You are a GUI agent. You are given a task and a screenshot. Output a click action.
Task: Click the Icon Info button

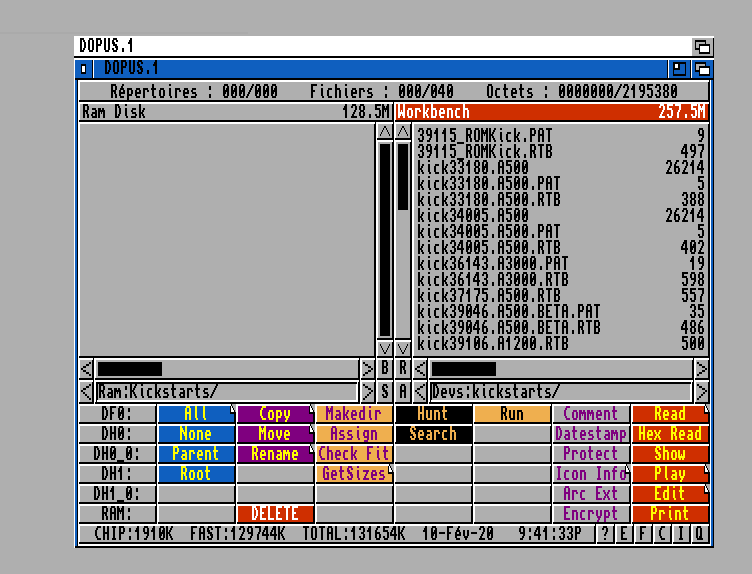coord(591,474)
